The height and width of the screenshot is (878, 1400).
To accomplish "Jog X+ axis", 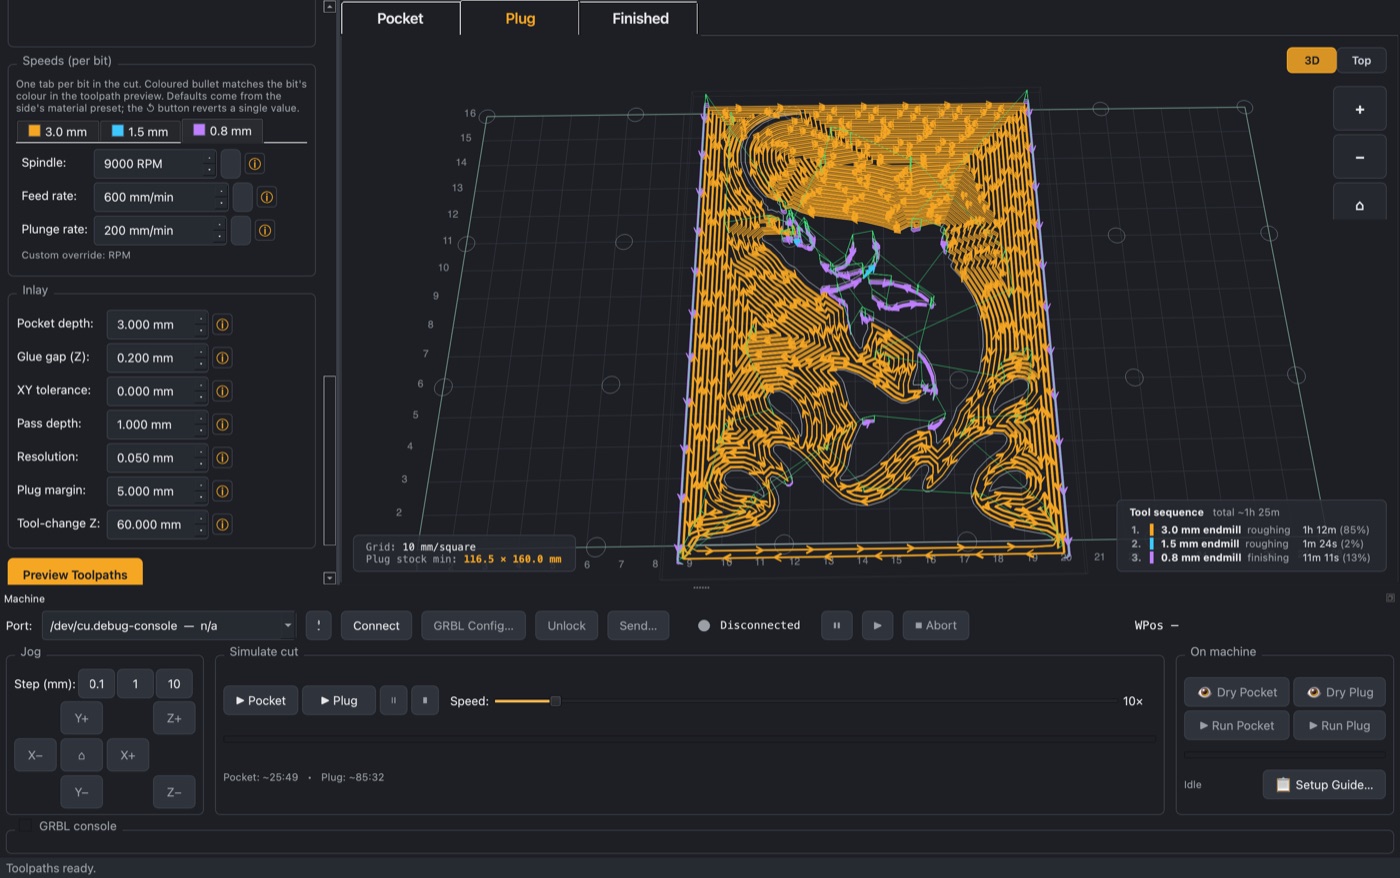I will [128, 755].
